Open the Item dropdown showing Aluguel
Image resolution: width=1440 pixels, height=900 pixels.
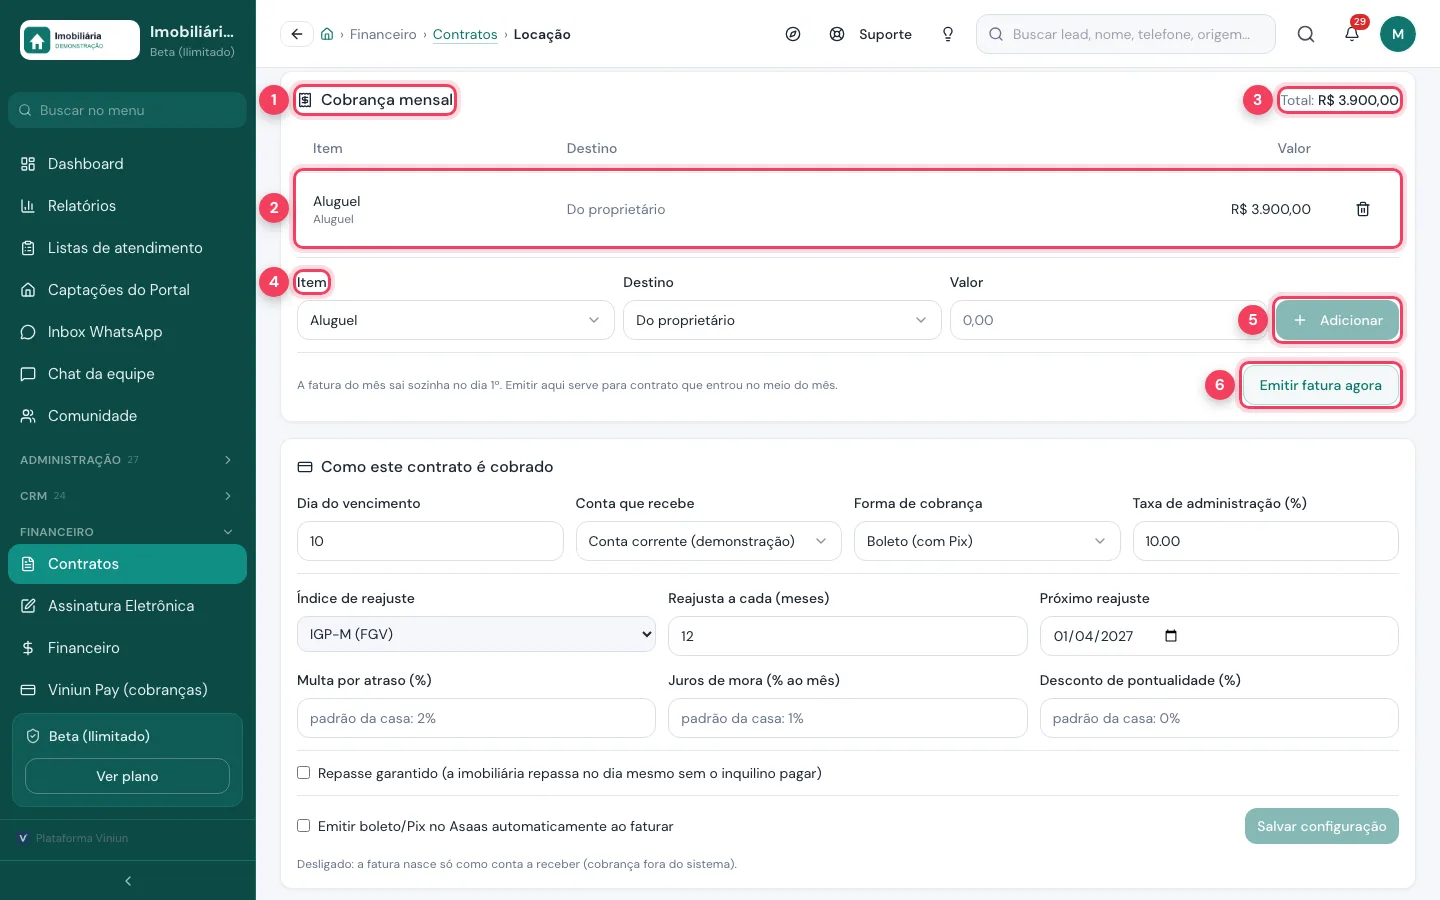click(455, 320)
